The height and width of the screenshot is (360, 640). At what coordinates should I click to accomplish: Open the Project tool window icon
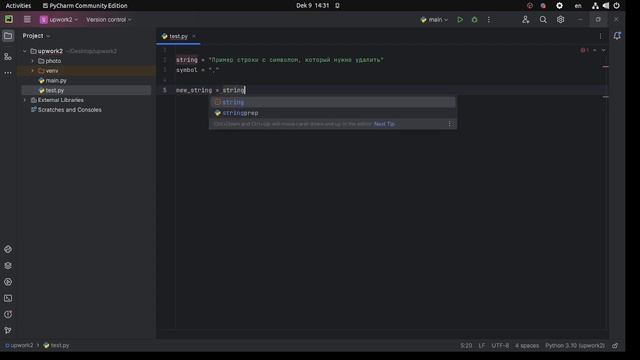click(8, 36)
